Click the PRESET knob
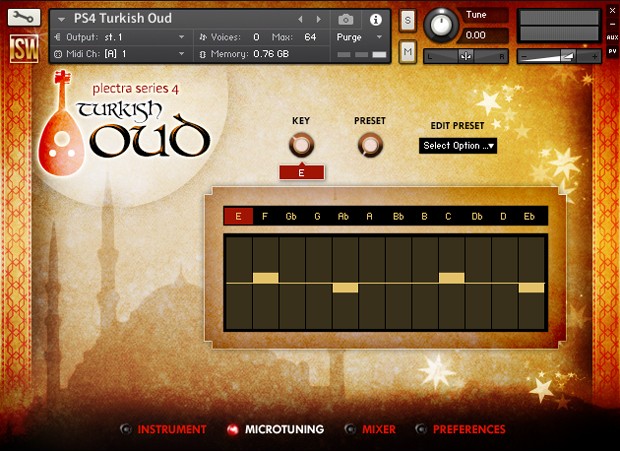This screenshot has height=452, width=620. point(370,145)
